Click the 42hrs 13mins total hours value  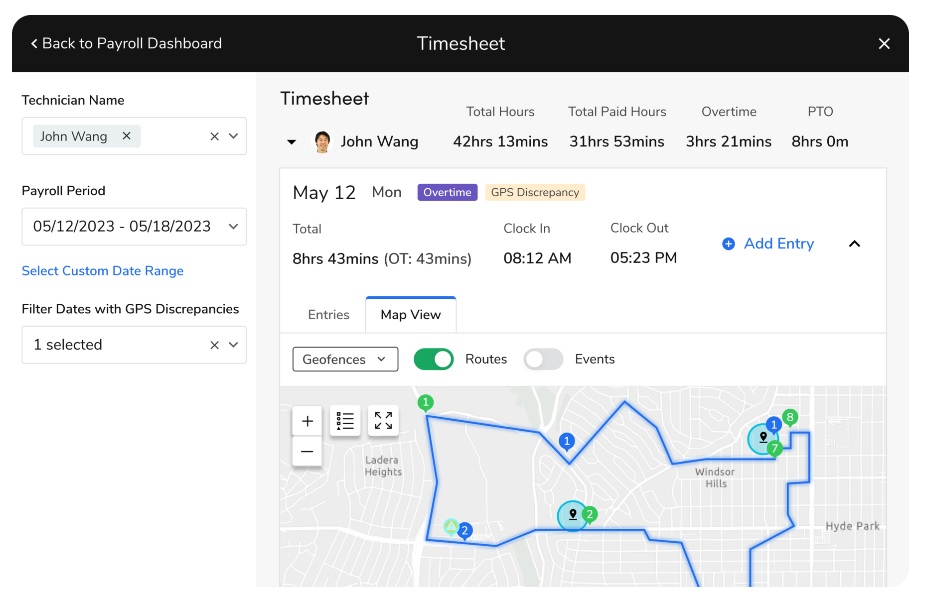pyautogui.click(x=500, y=142)
